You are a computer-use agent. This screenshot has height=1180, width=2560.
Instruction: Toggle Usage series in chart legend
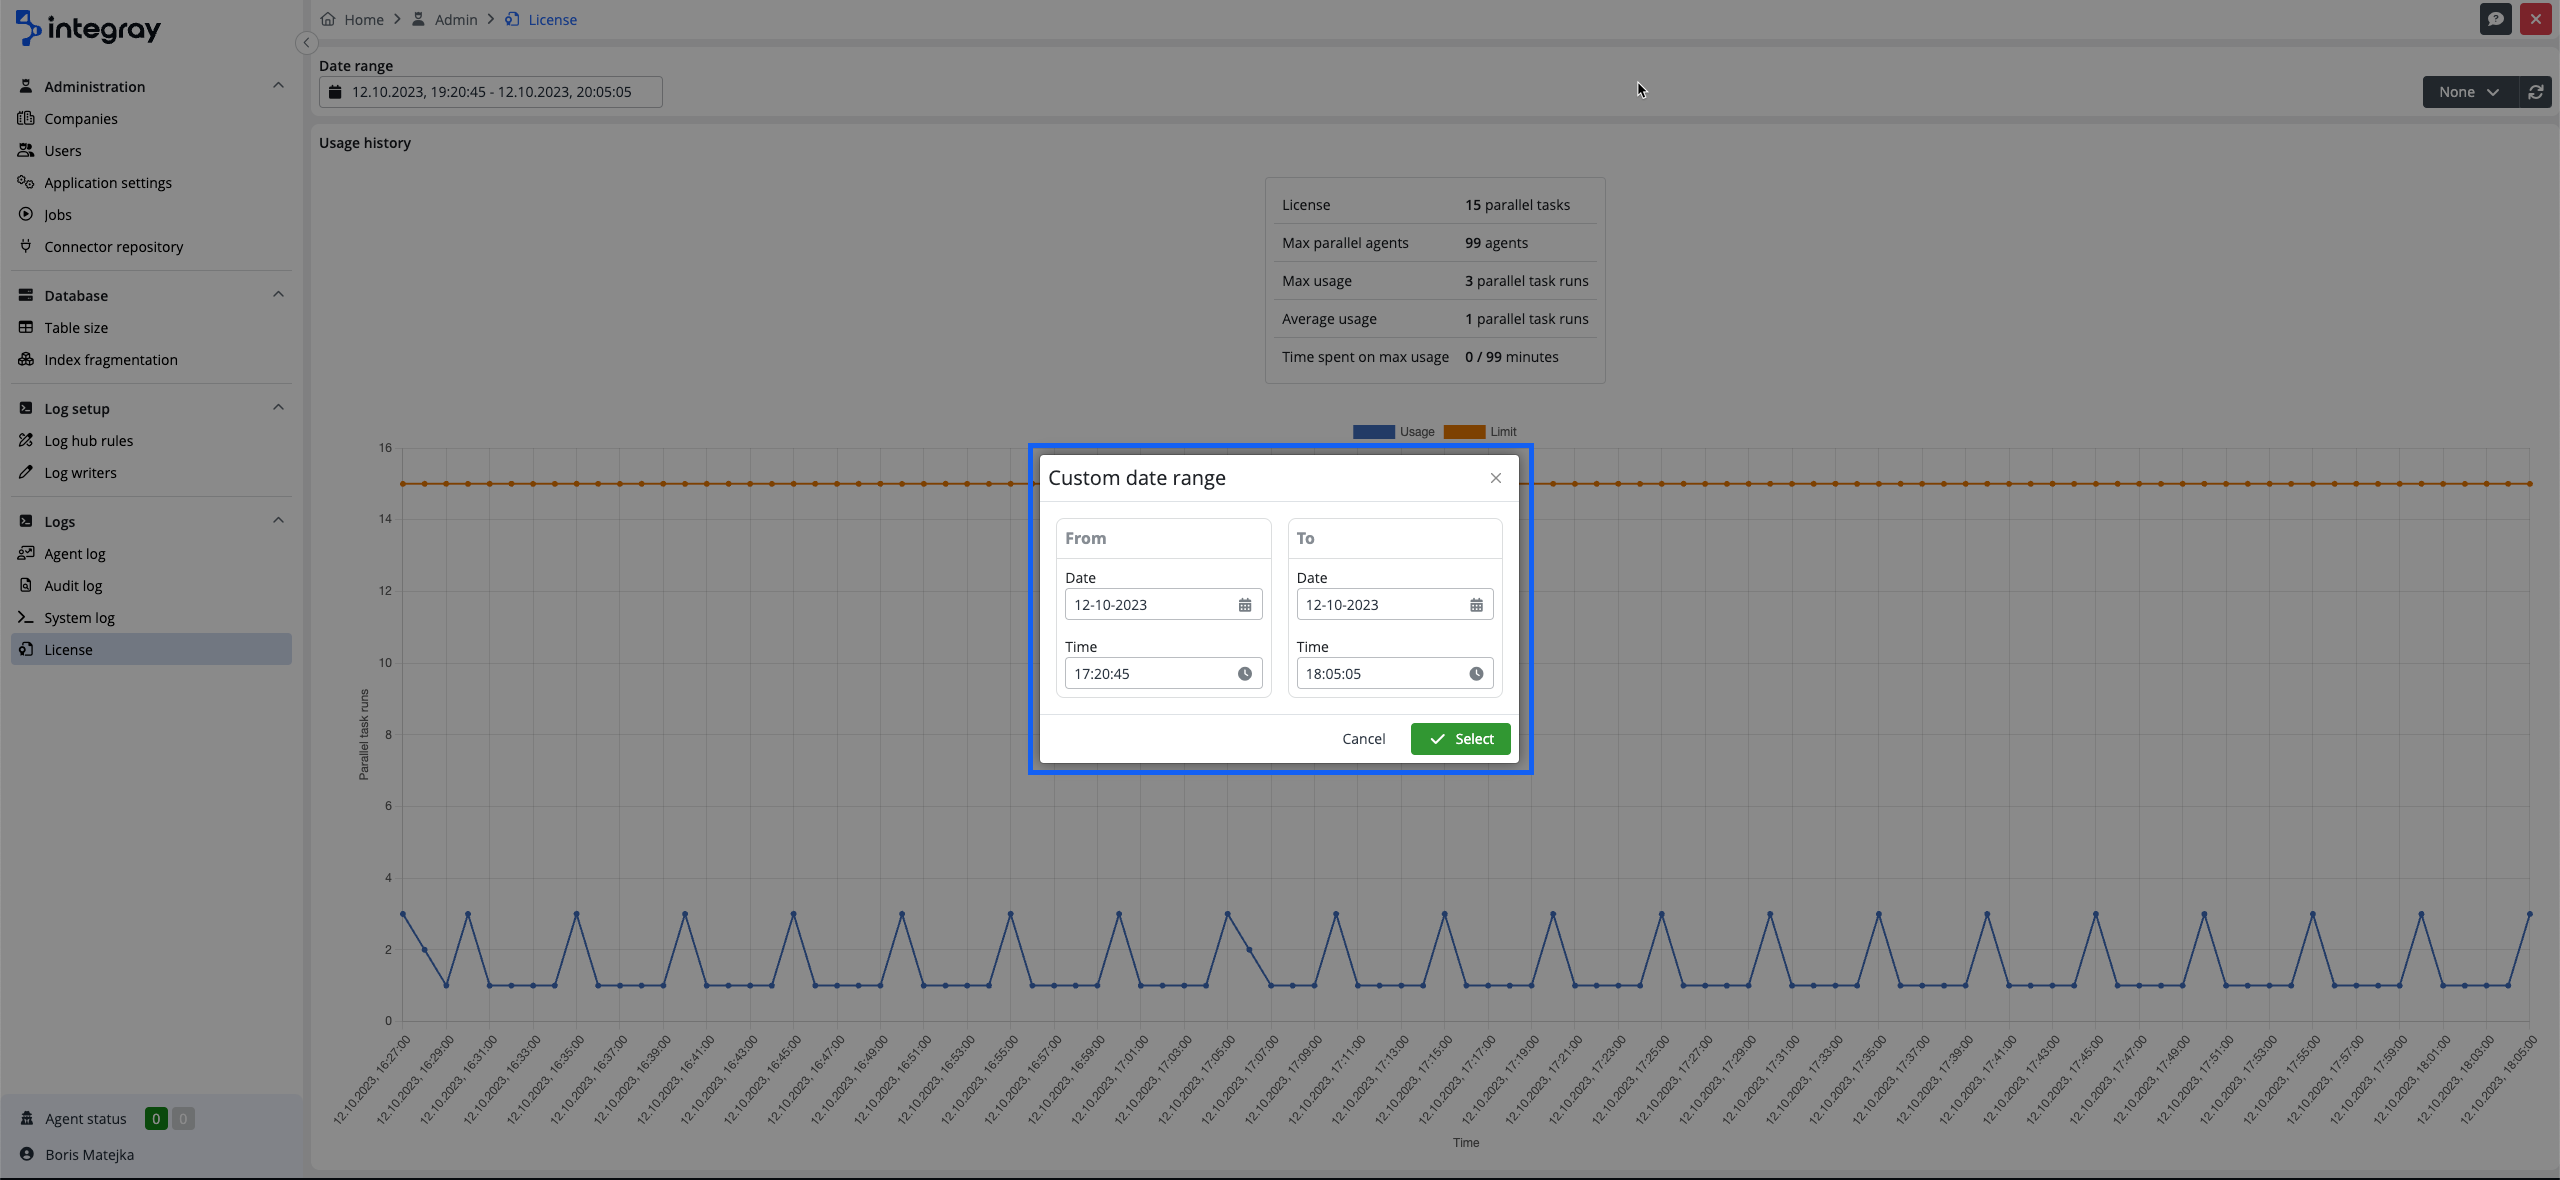(1416, 432)
